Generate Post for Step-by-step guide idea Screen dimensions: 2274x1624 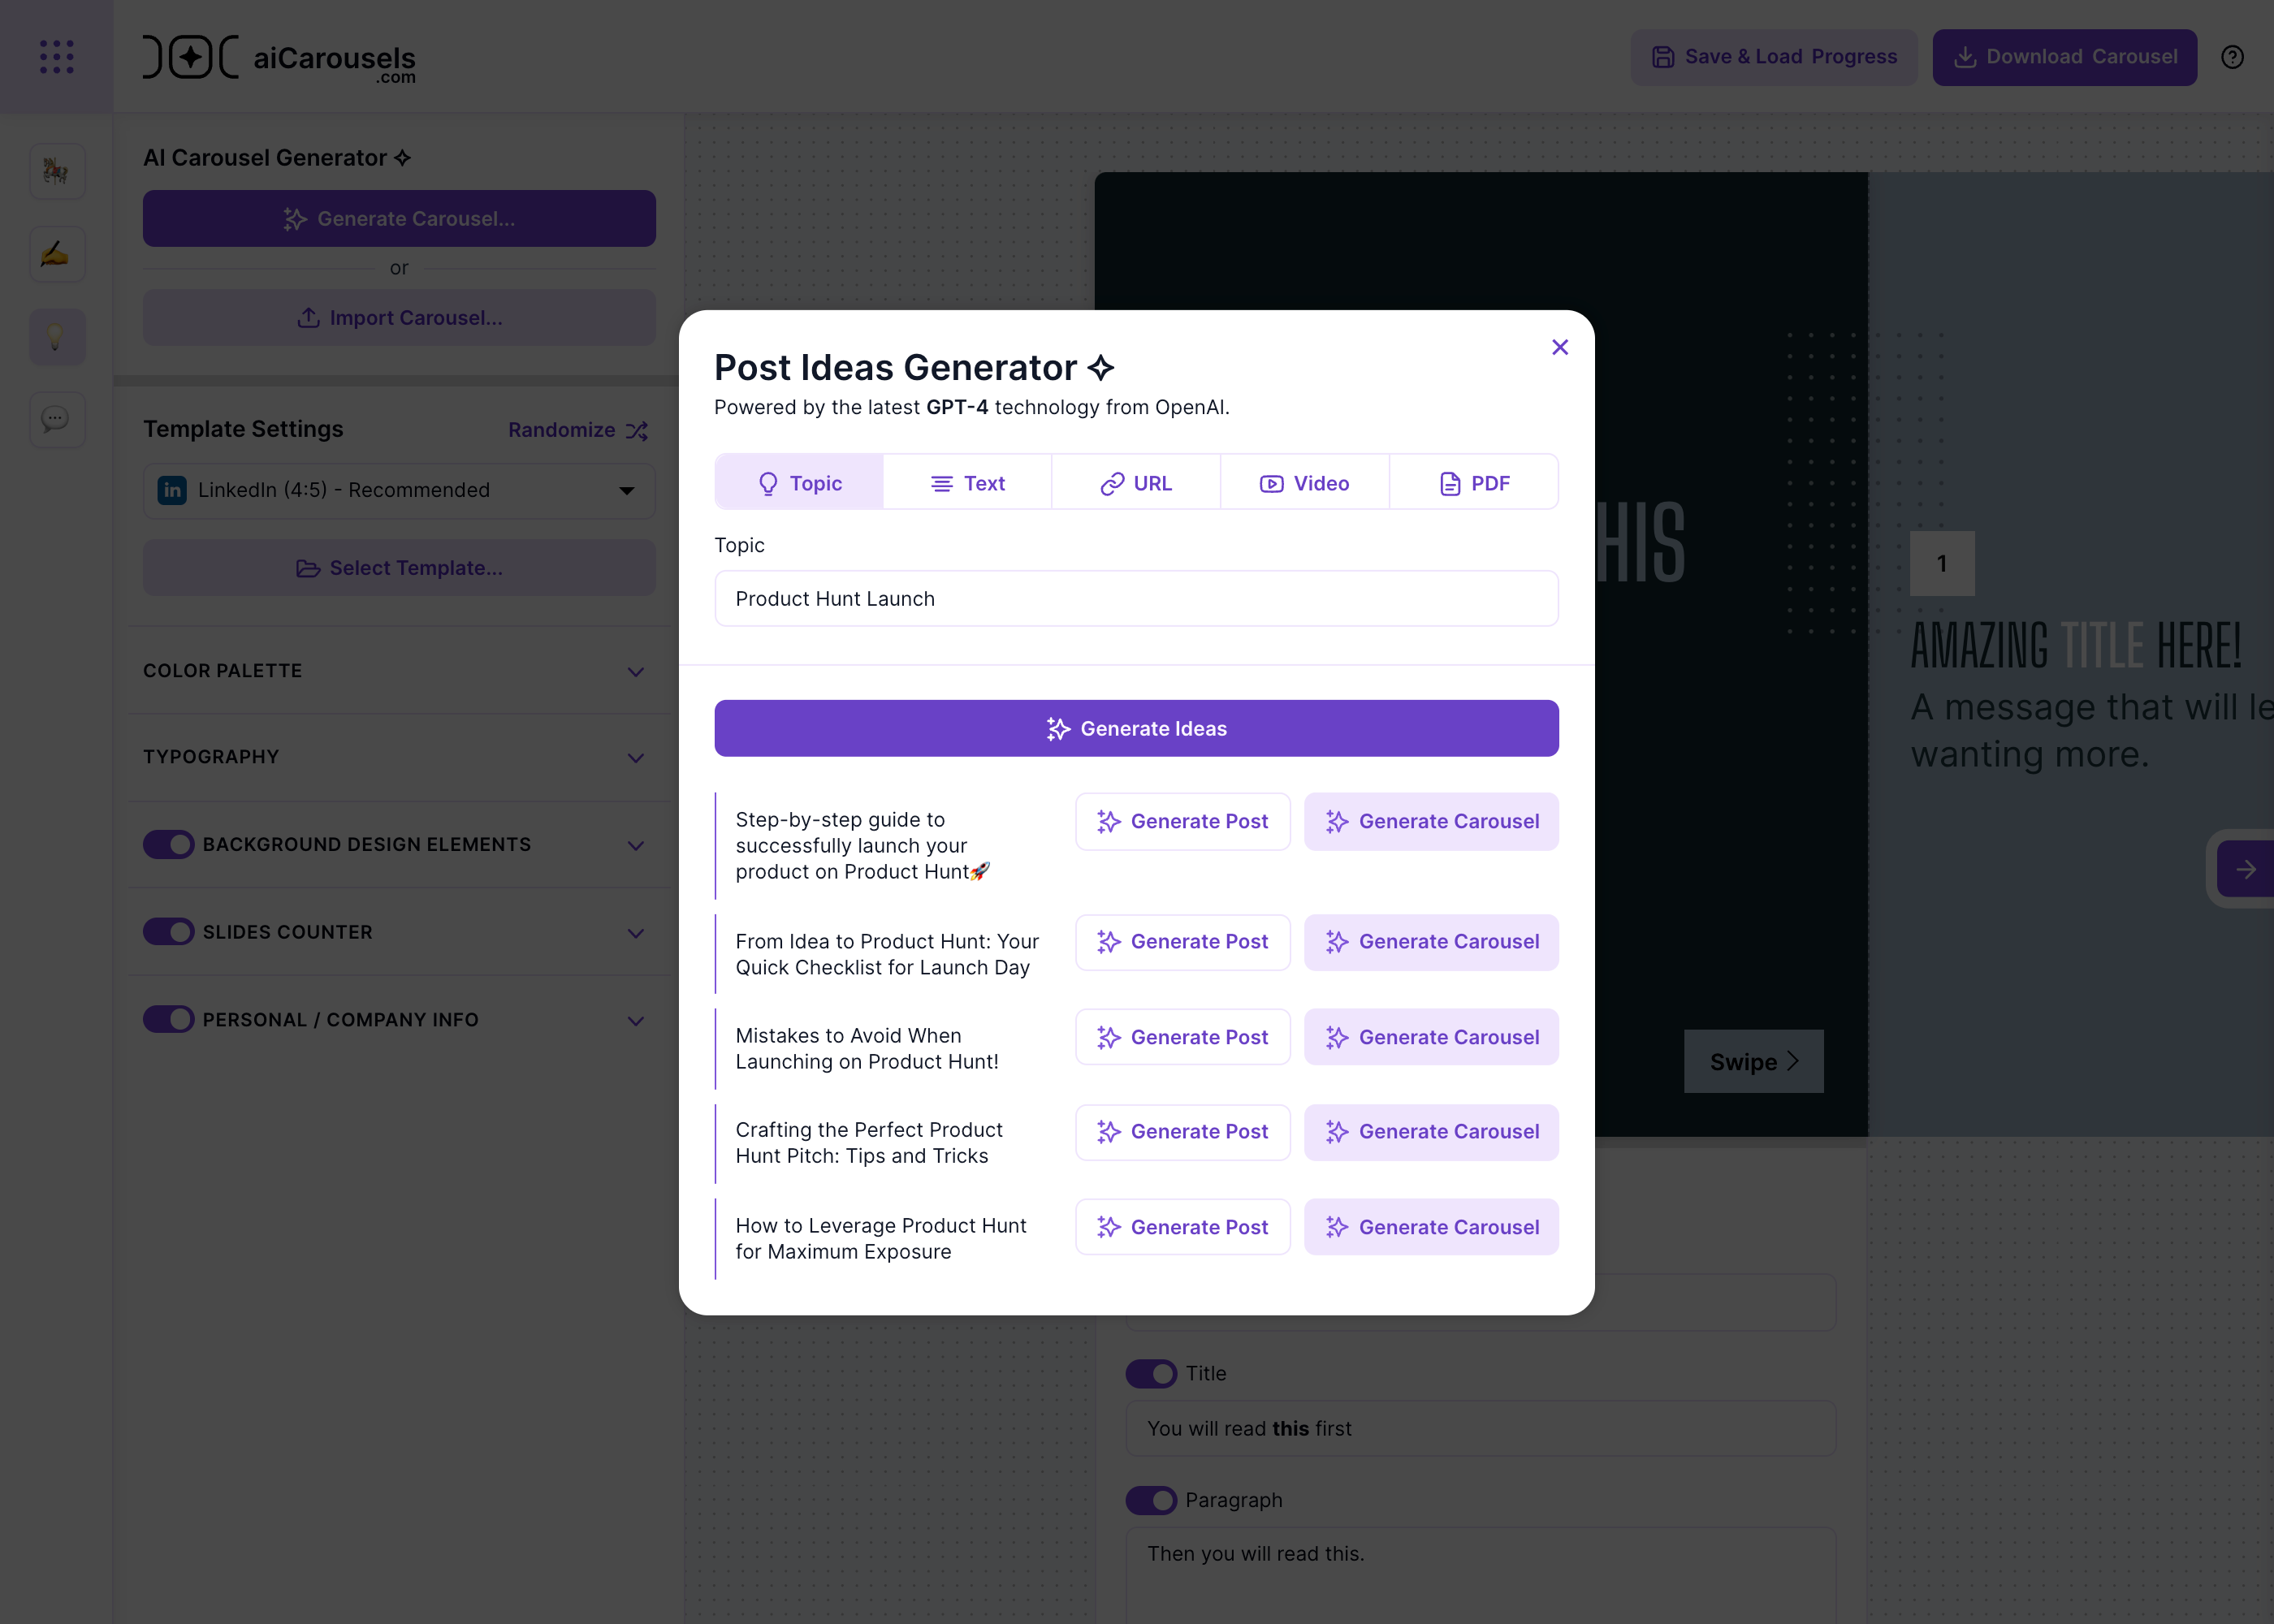point(1182,821)
